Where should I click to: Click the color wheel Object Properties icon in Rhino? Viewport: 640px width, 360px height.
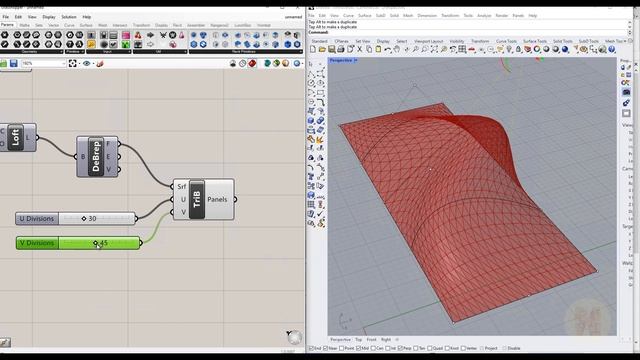537,49
